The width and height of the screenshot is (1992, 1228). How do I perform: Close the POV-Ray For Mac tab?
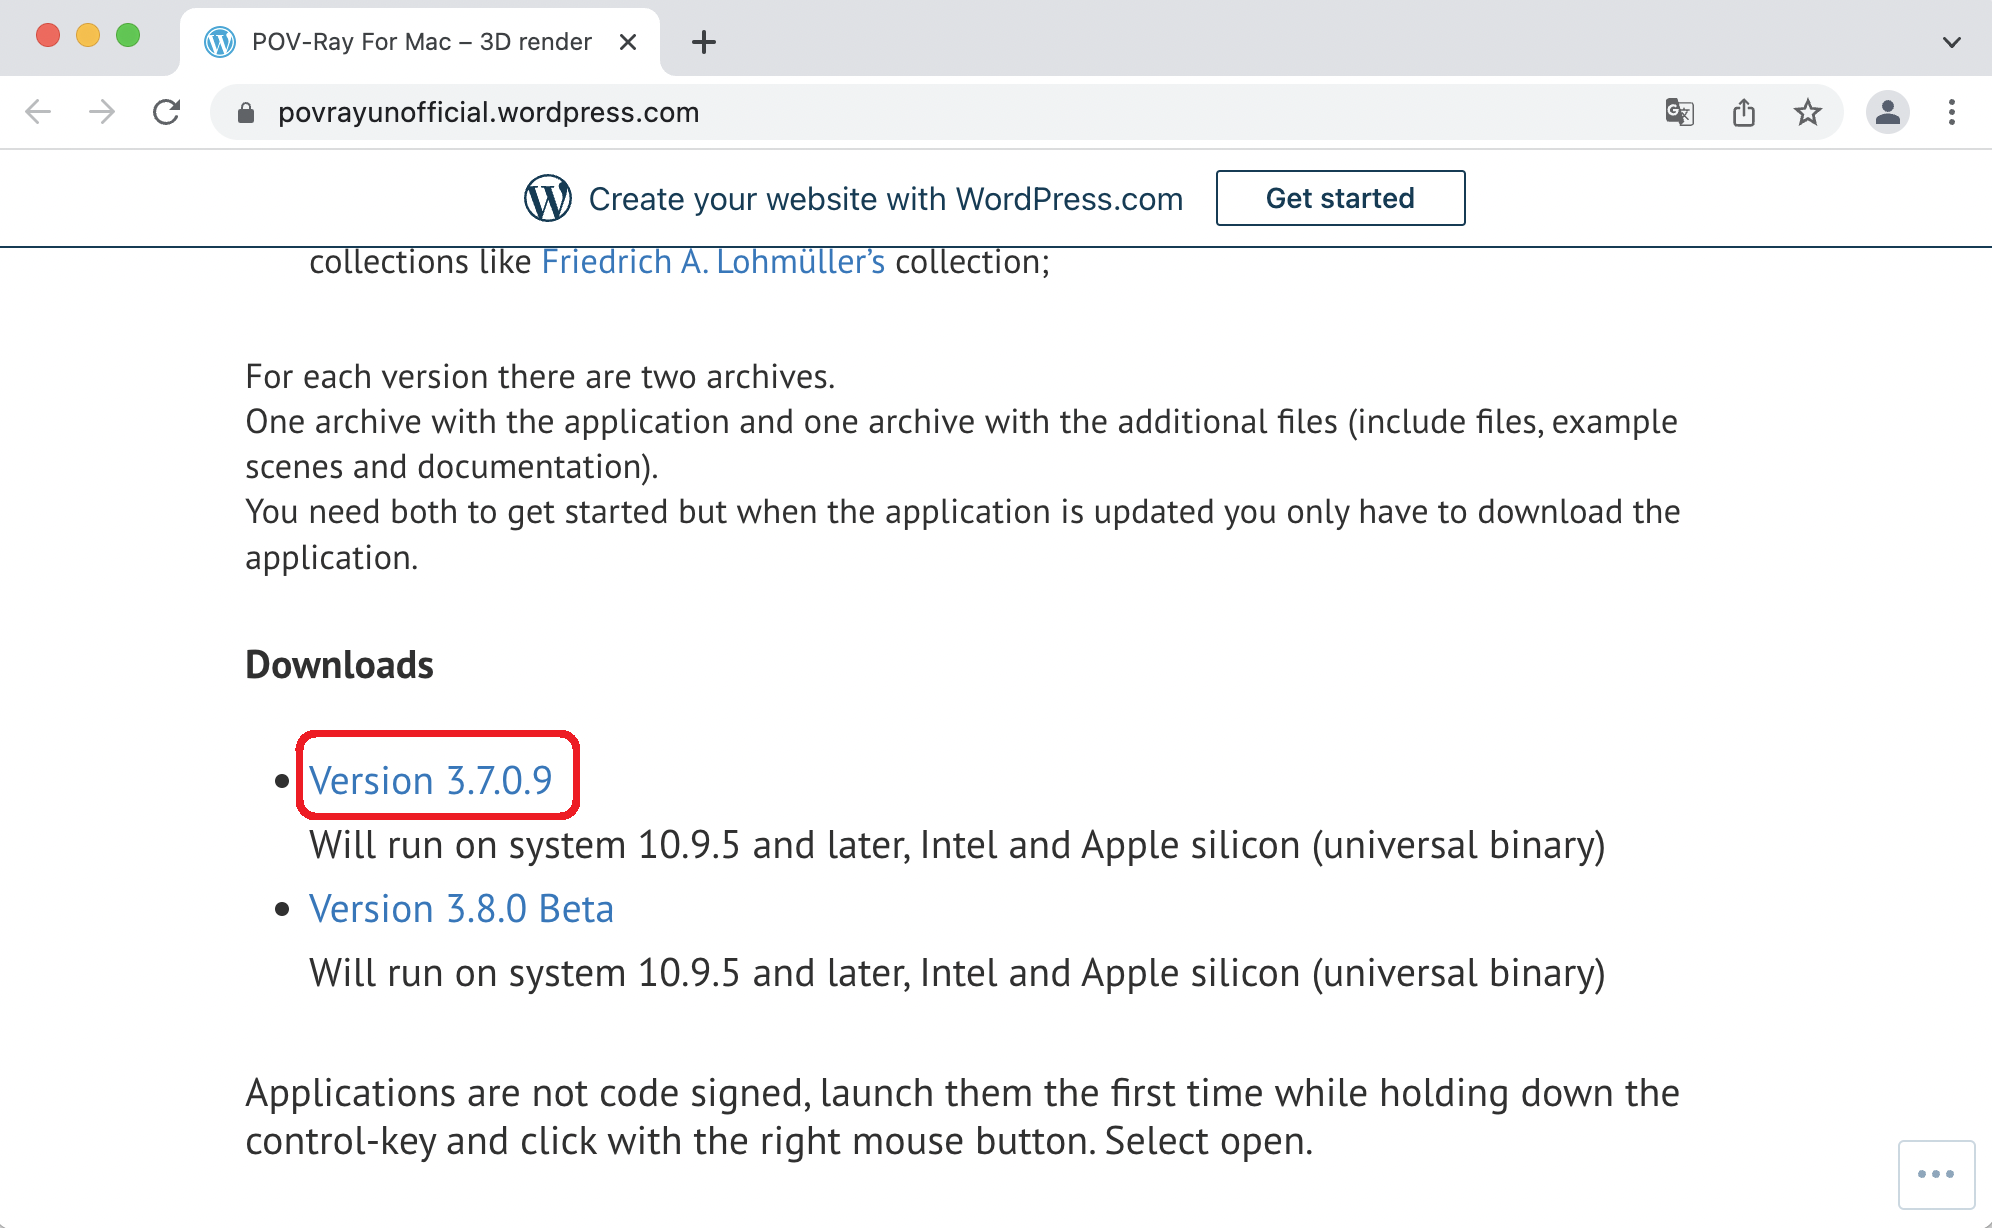tap(628, 42)
